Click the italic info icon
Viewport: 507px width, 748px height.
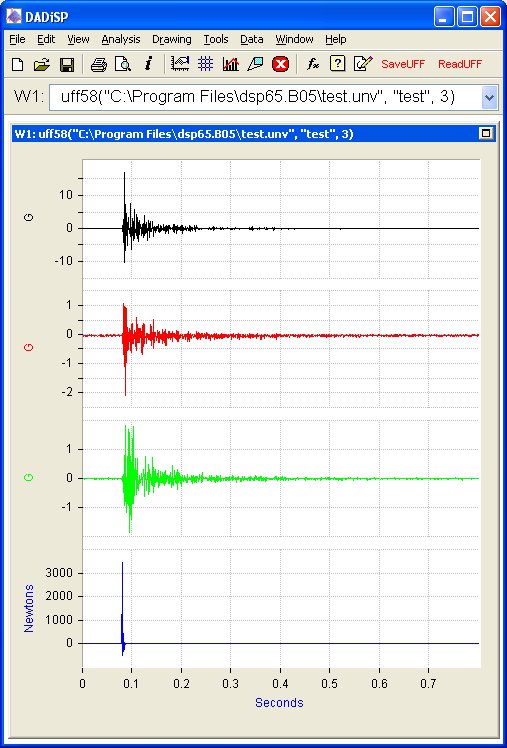[148, 63]
